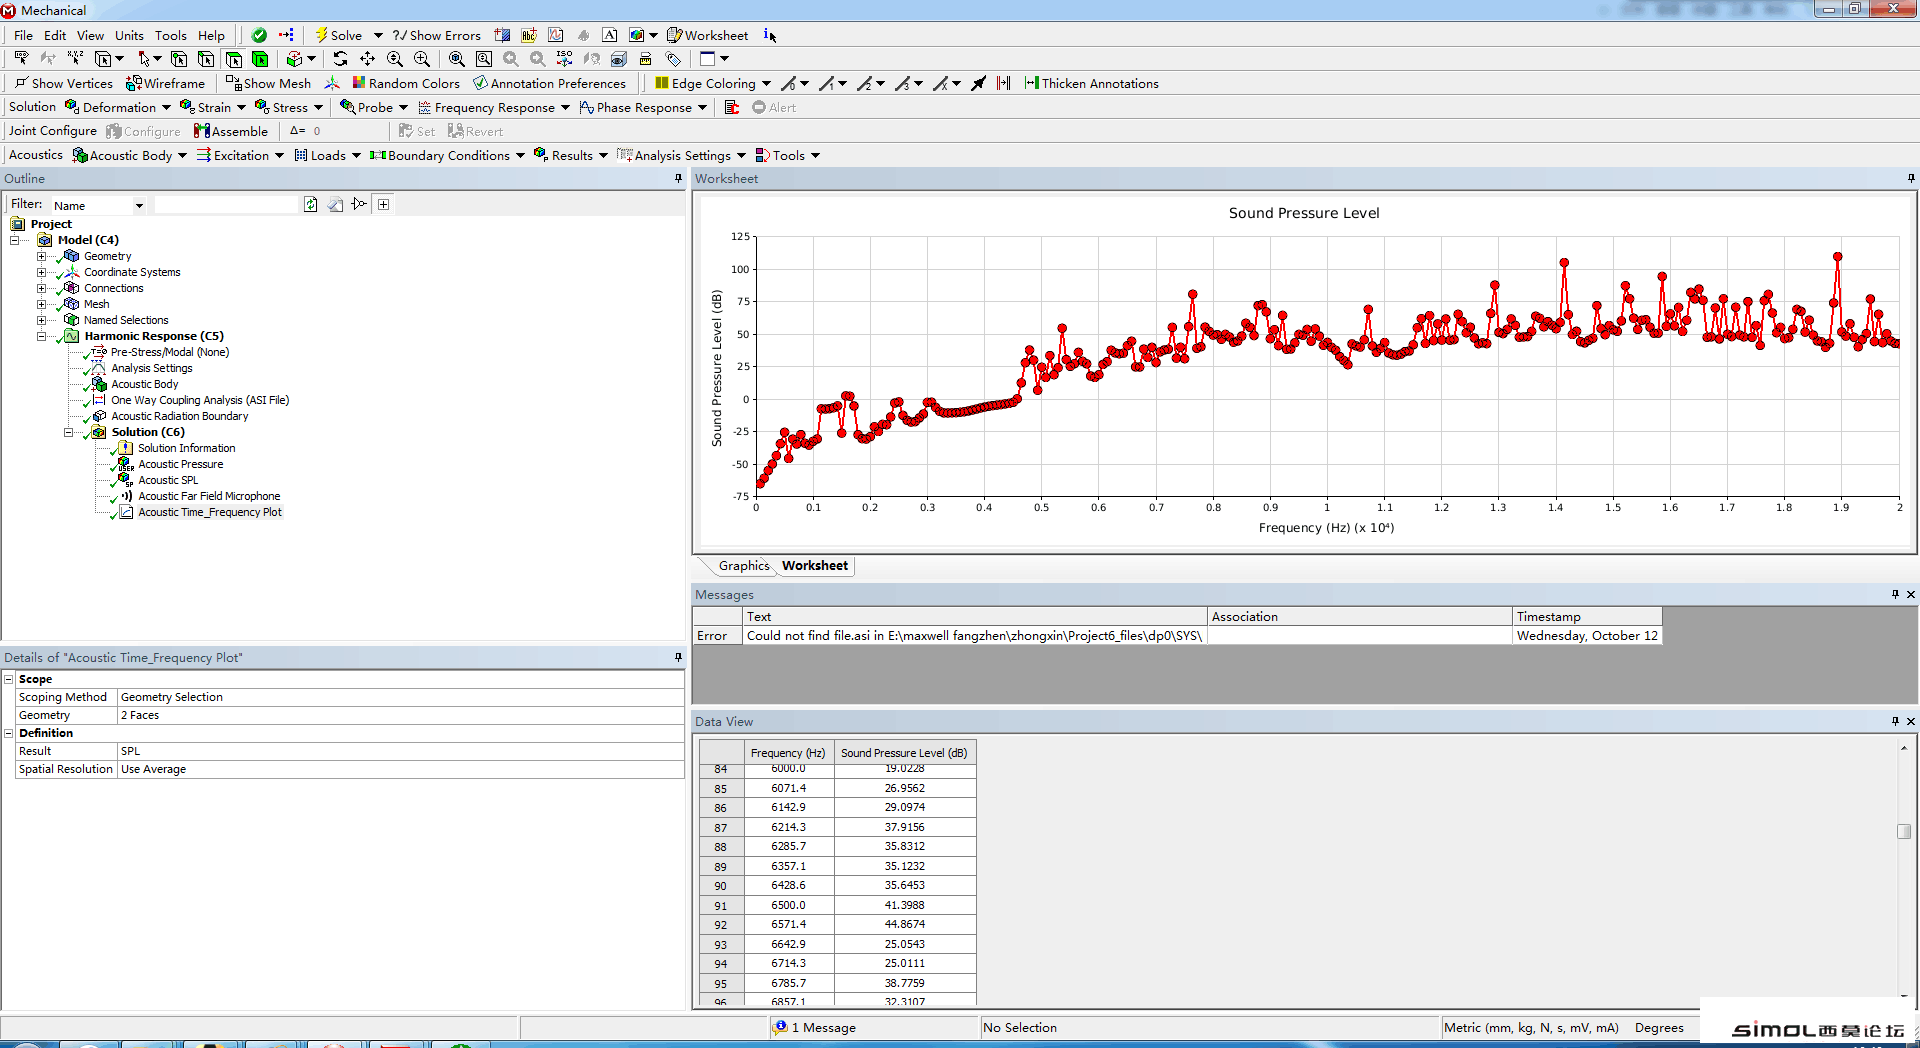Image resolution: width=1920 pixels, height=1048 pixels.
Task: Click the expand-all plus icon in Outline
Action: tap(383, 204)
